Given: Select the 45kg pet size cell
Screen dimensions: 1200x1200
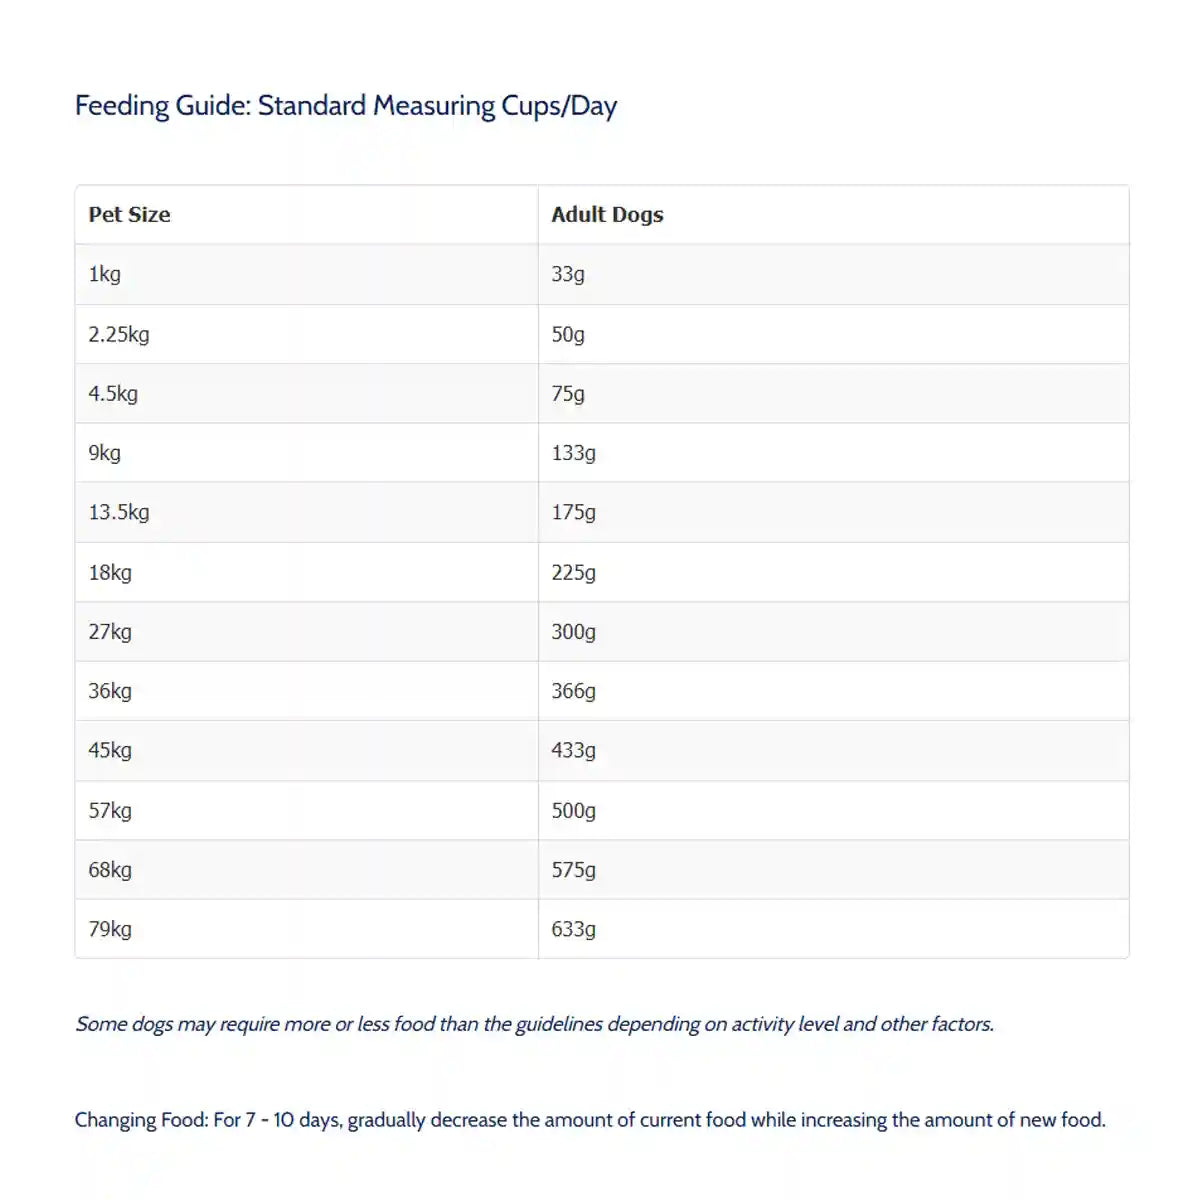Looking at the screenshot, I should 110,750.
